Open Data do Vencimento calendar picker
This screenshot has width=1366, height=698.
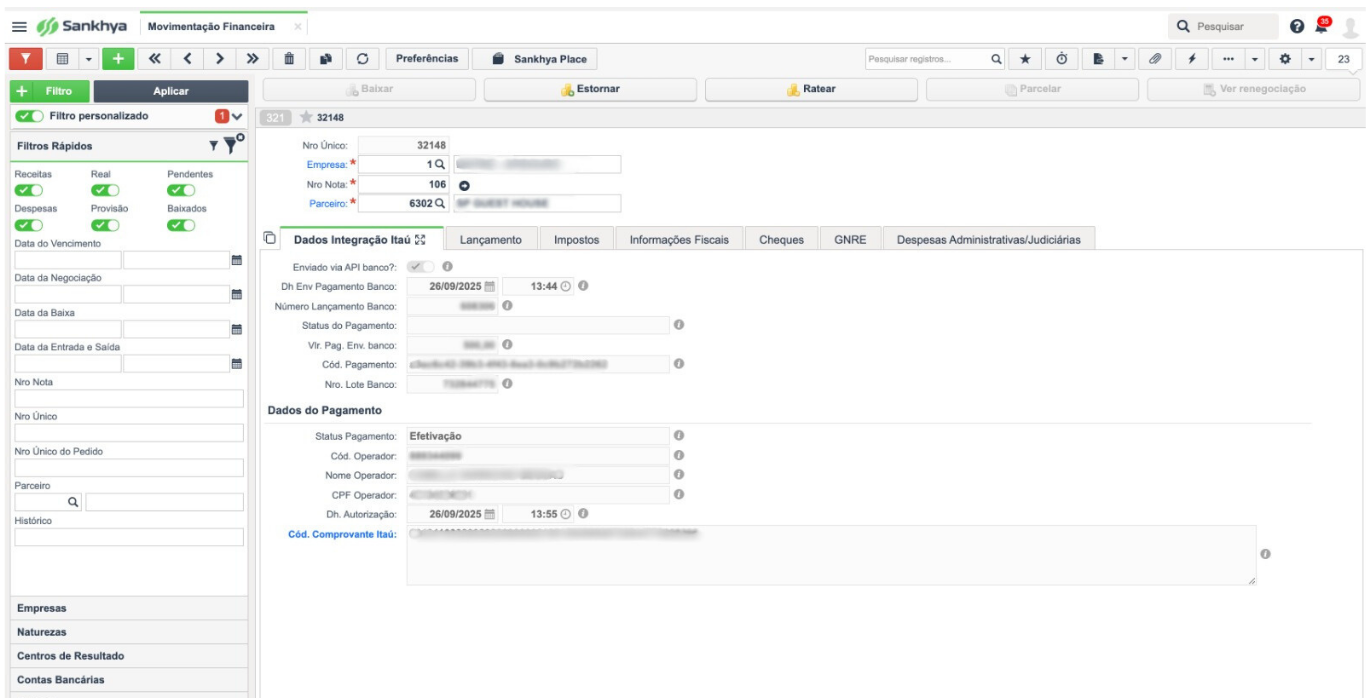[237, 260]
